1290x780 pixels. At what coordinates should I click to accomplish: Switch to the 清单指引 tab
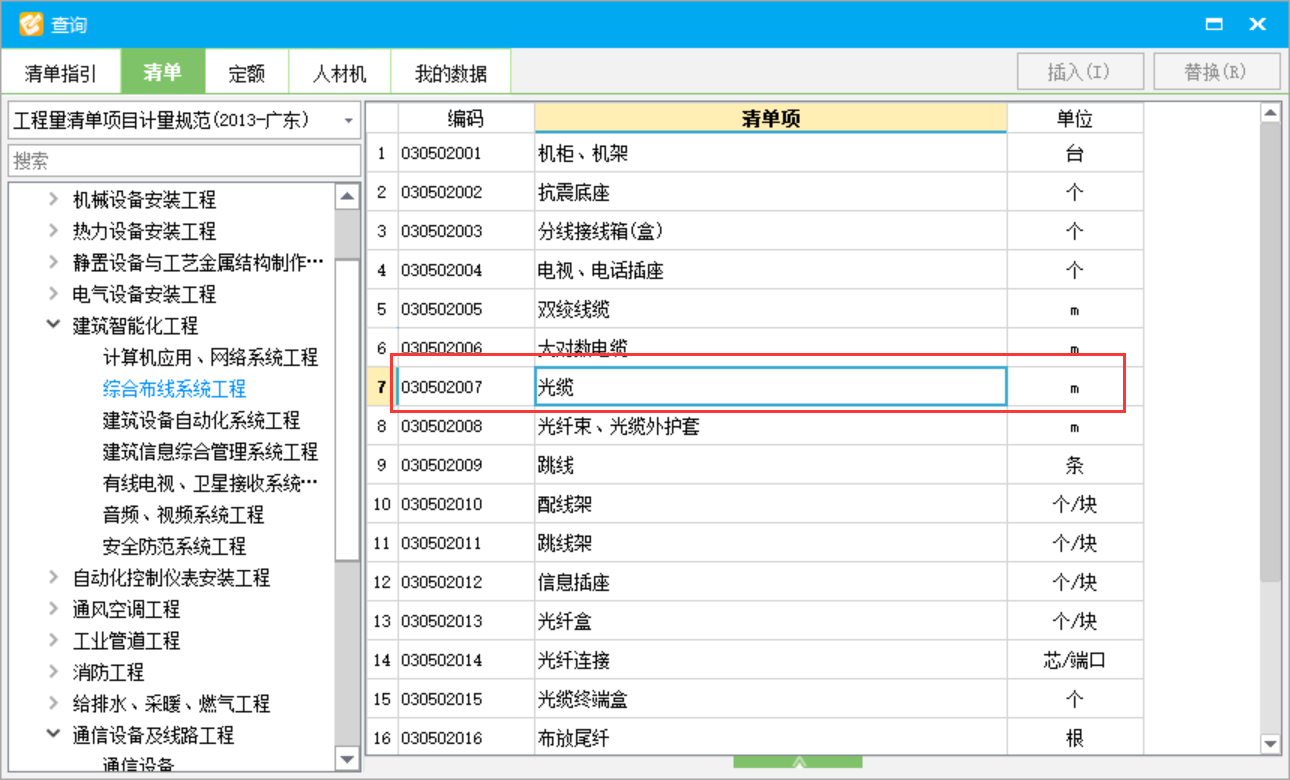pos(61,73)
